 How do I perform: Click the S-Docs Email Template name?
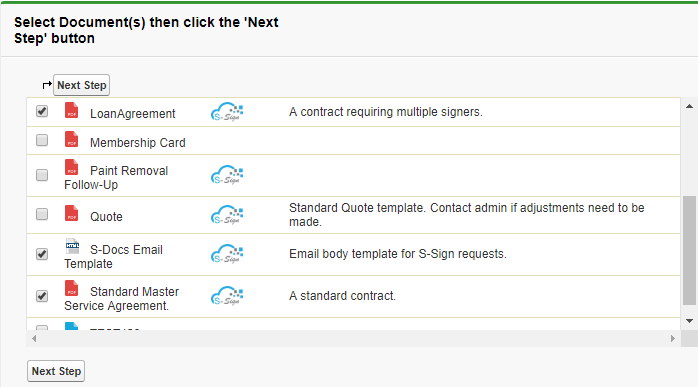coord(114,257)
